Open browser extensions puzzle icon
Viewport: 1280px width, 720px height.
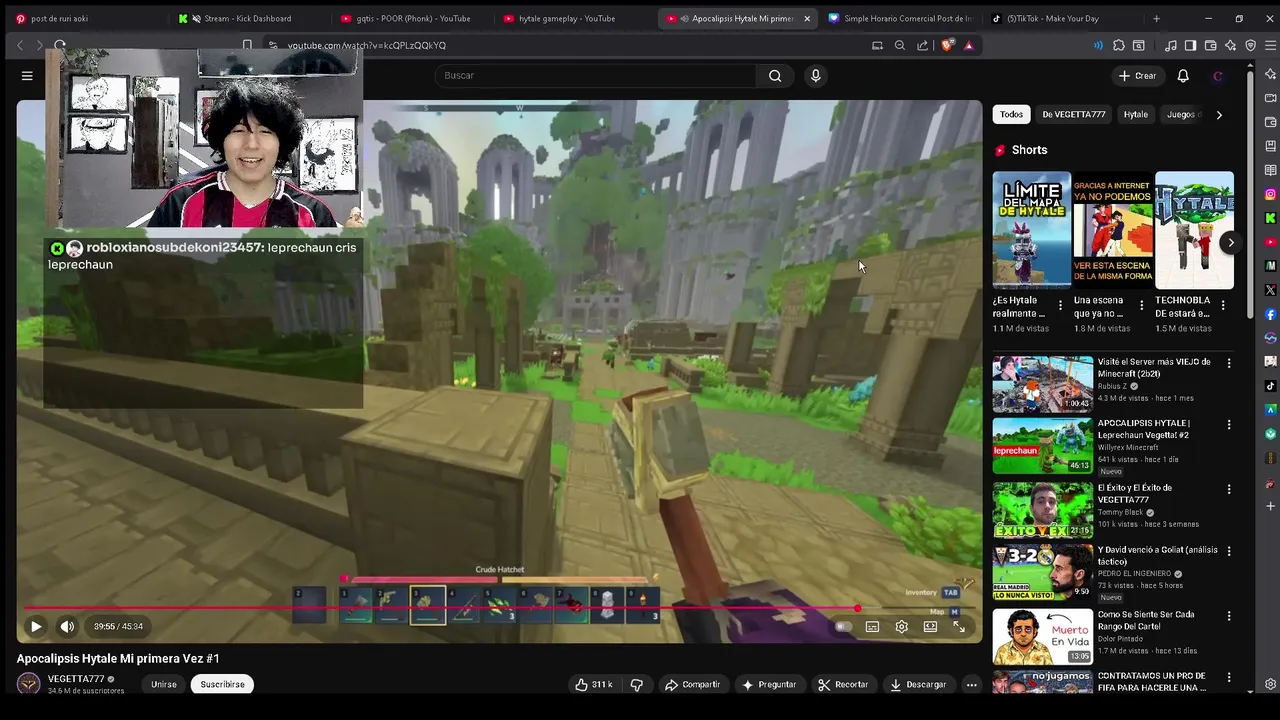point(1119,45)
